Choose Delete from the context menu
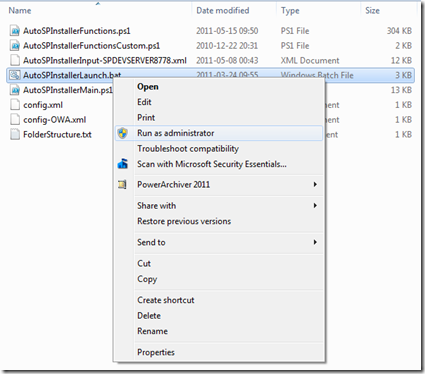This screenshot has width=425, height=374. pyautogui.click(x=219, y=316)
